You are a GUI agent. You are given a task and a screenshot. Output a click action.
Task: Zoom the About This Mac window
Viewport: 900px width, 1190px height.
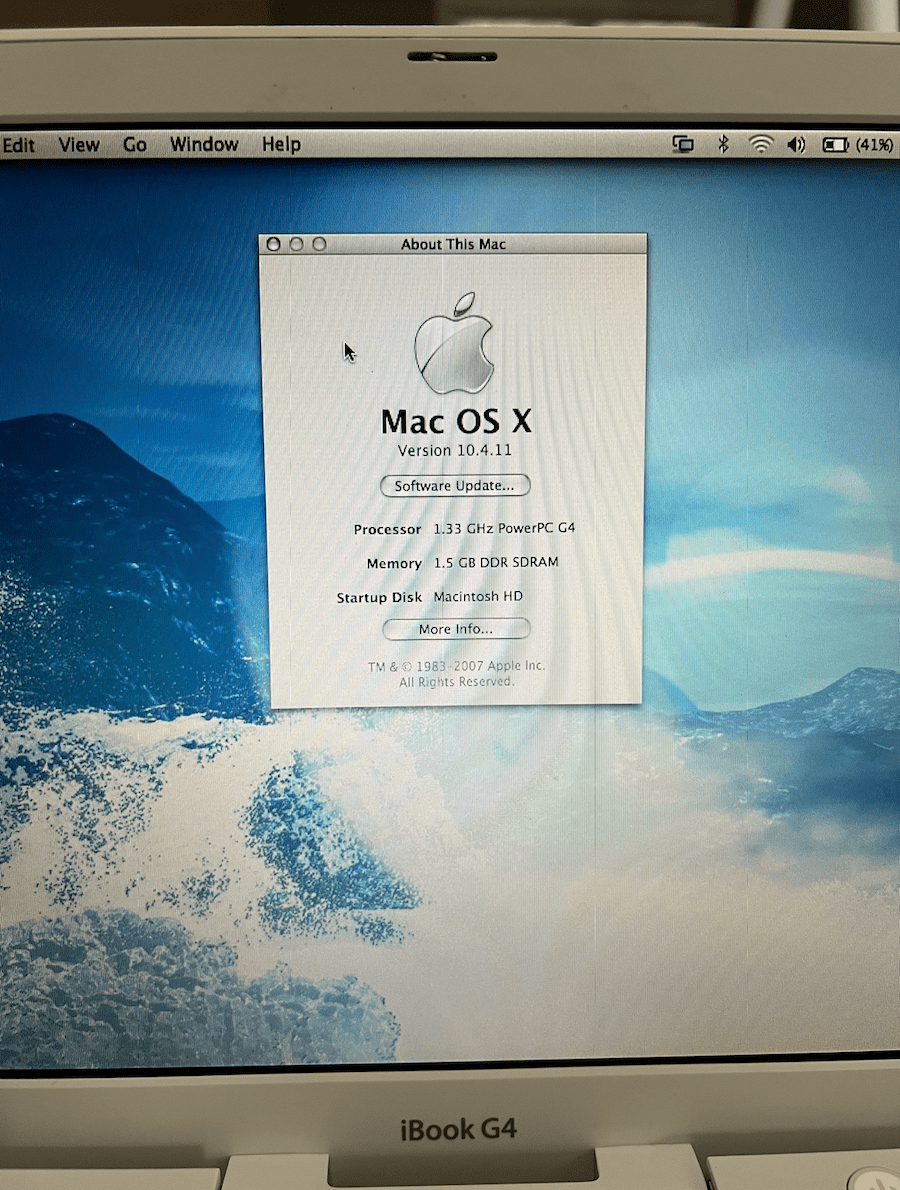coord(319,244)
